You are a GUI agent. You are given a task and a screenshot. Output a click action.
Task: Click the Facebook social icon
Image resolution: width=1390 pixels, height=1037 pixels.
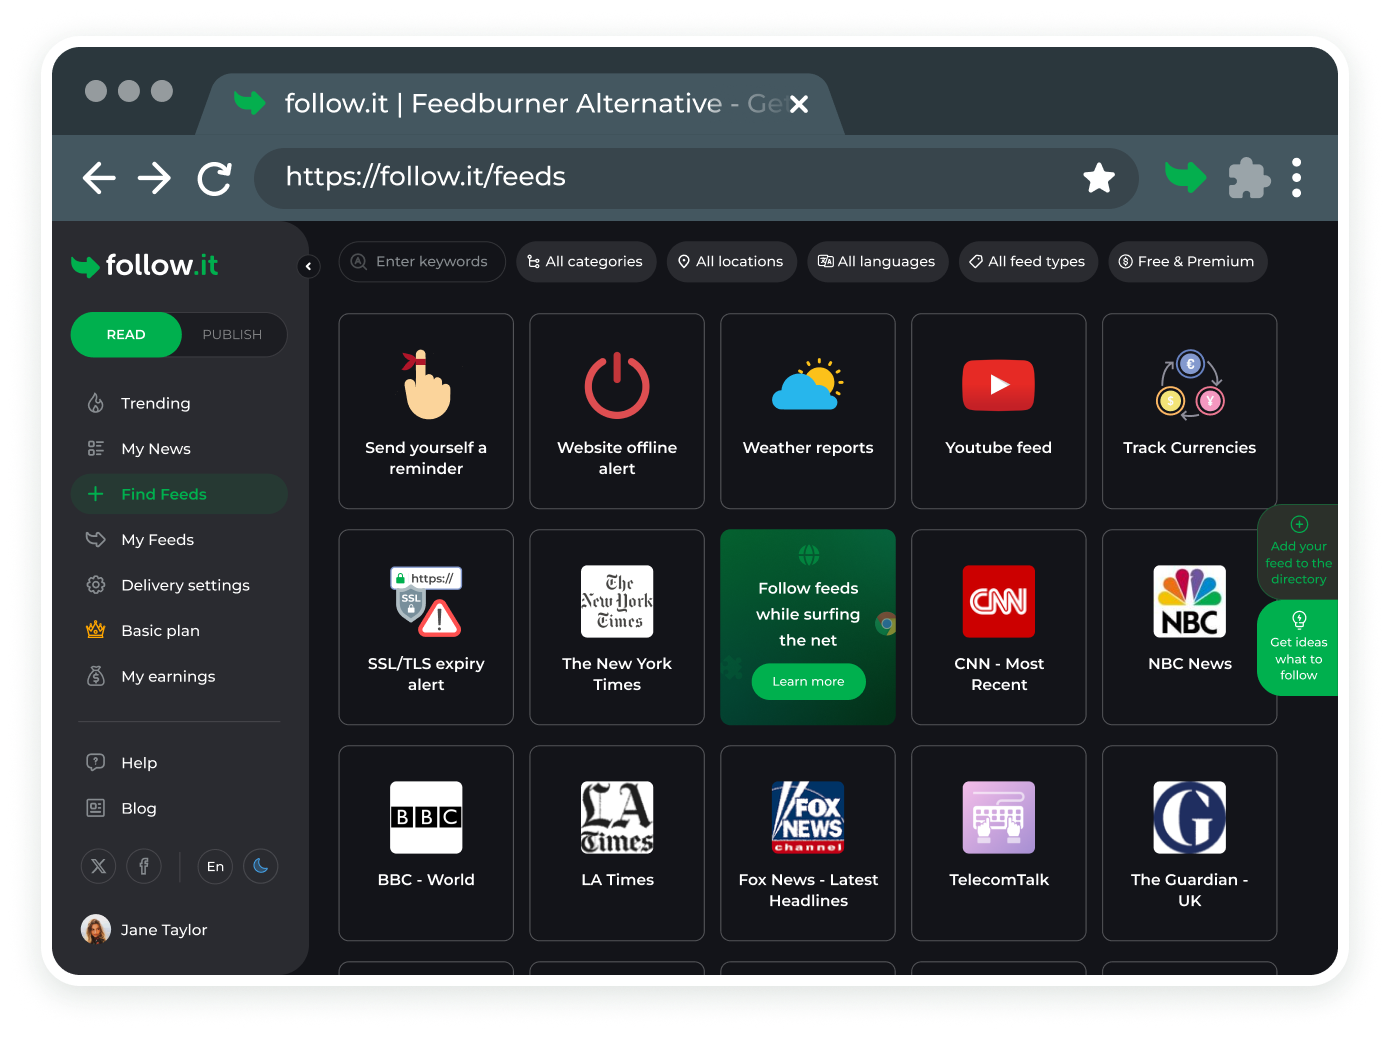click(x=144, y=866)
